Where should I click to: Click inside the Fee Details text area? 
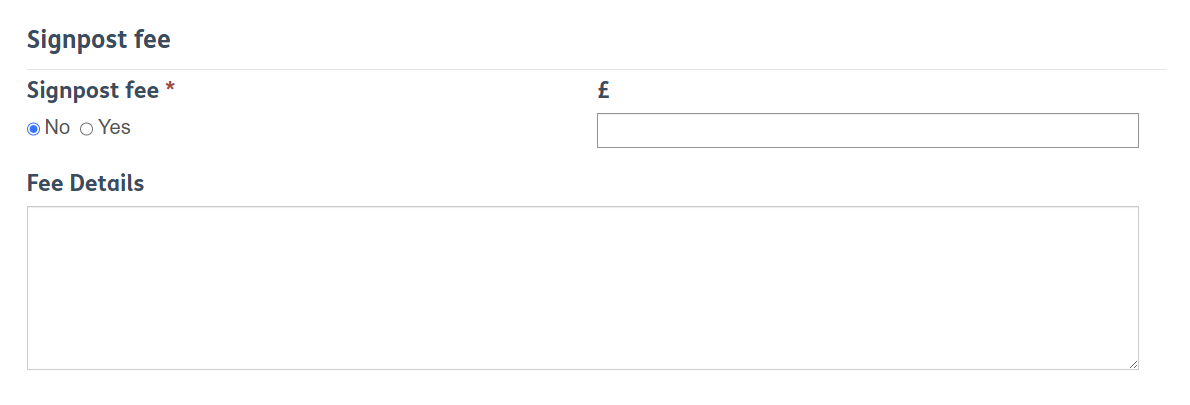click(x=582, y=288)
